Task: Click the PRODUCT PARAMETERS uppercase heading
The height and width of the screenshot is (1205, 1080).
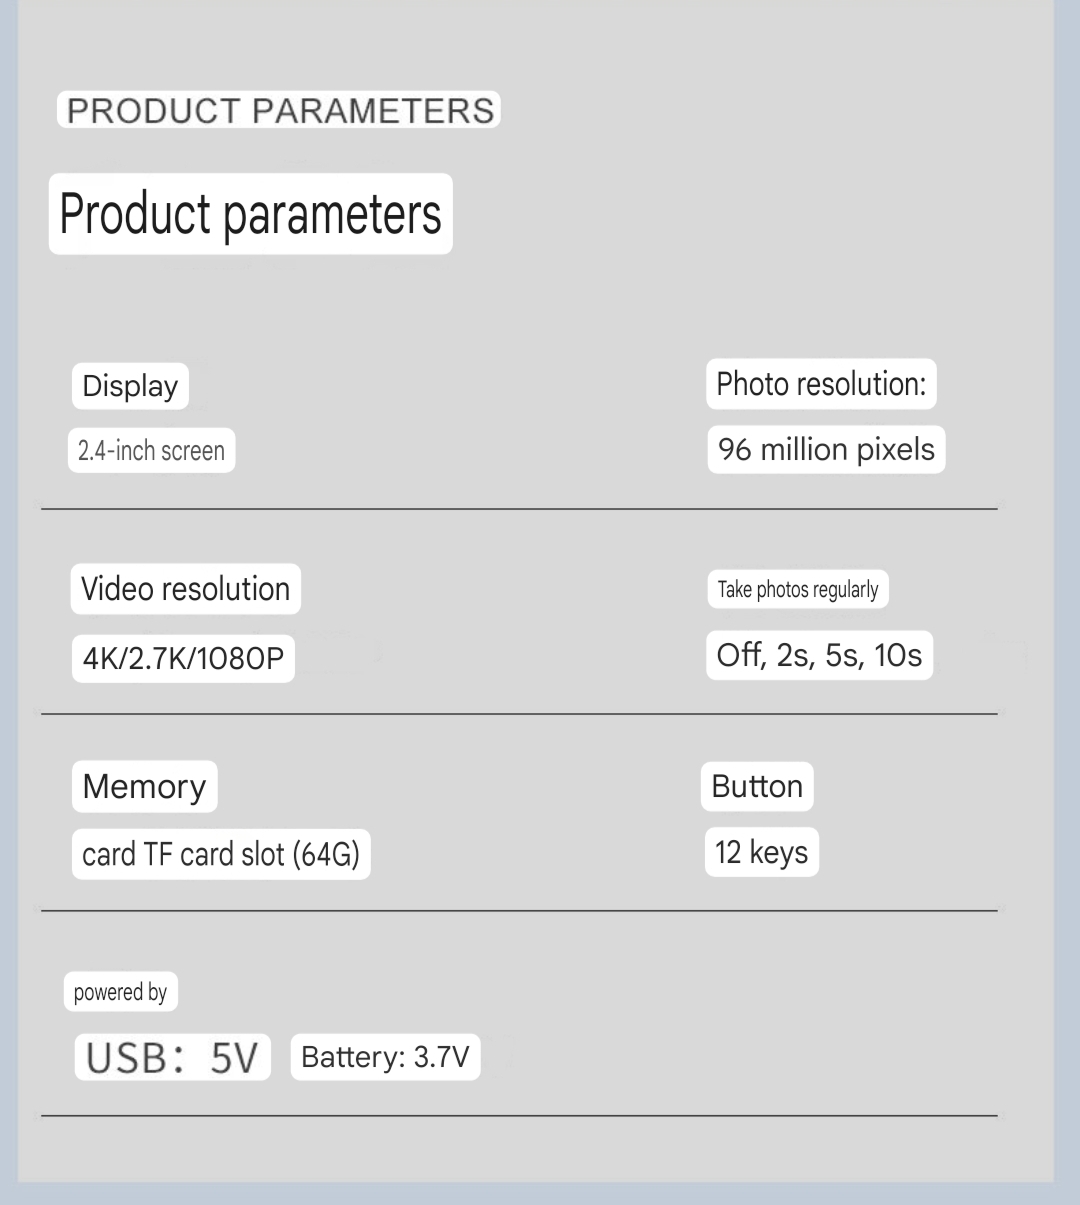Action: point(279,109)
